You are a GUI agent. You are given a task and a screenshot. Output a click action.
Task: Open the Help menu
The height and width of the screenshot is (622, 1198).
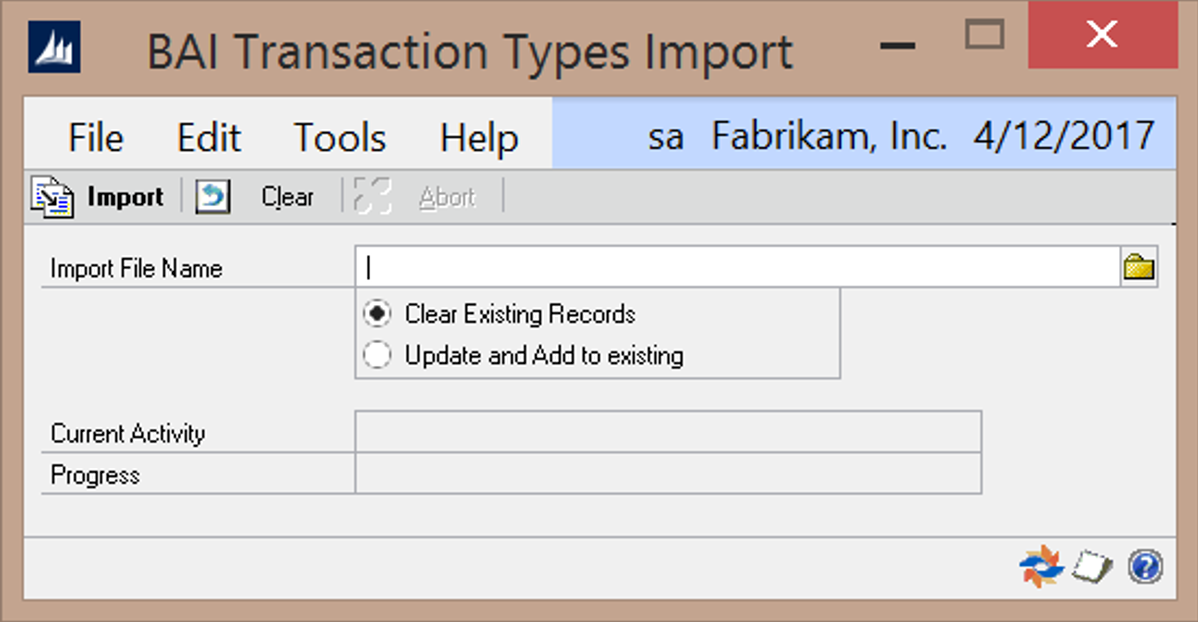[x=479, y=137]
